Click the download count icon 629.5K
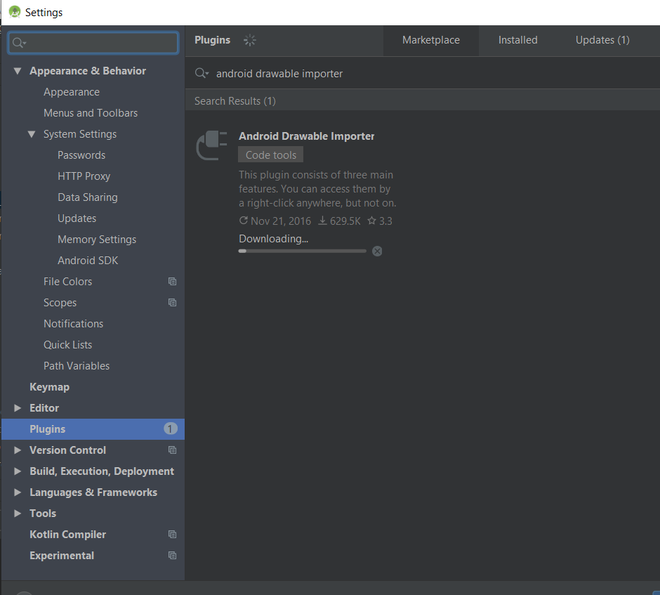The image size is (660, 595). coord(322,220)
